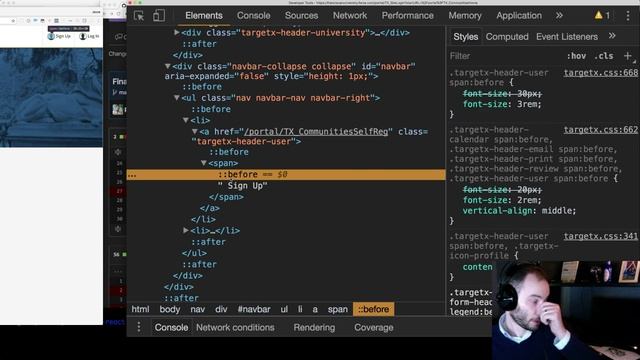The image size is (640, 360).
Task: Collapse the anchor targetx-header-user node
Action: pos(195,131)
